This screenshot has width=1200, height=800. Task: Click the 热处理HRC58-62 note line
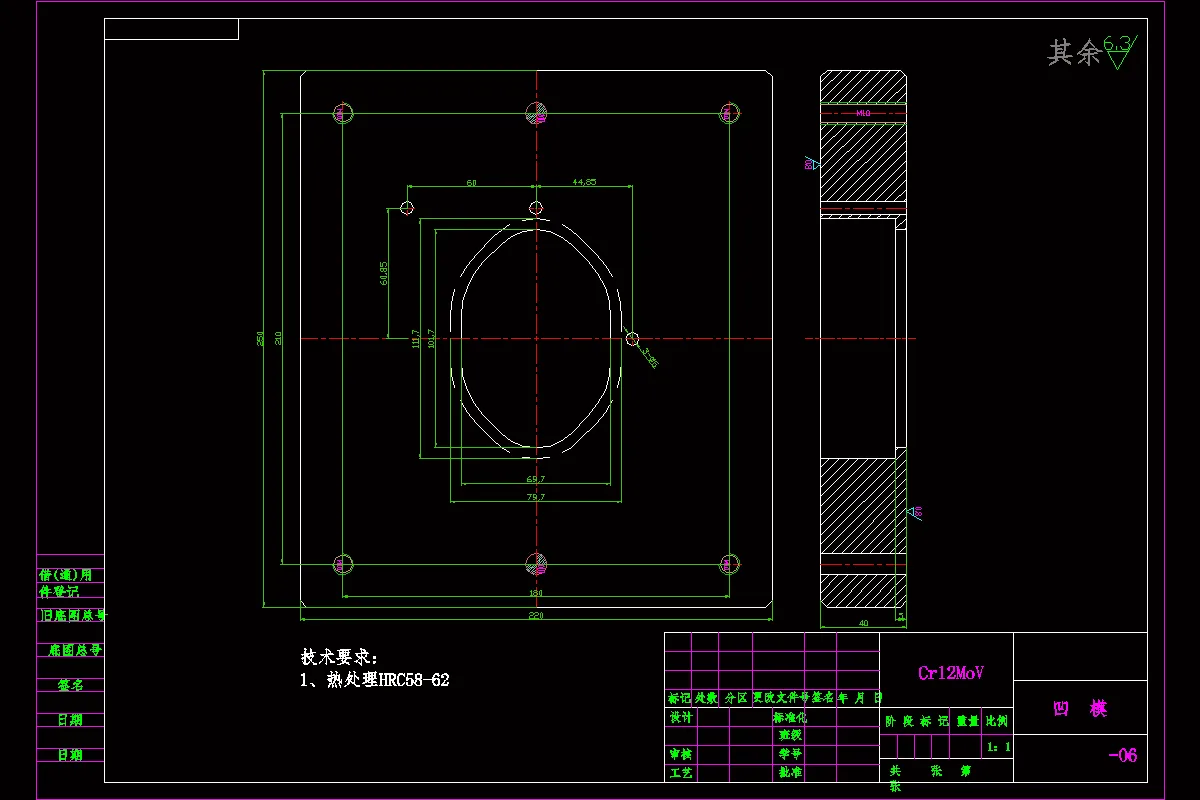point(375,680)
